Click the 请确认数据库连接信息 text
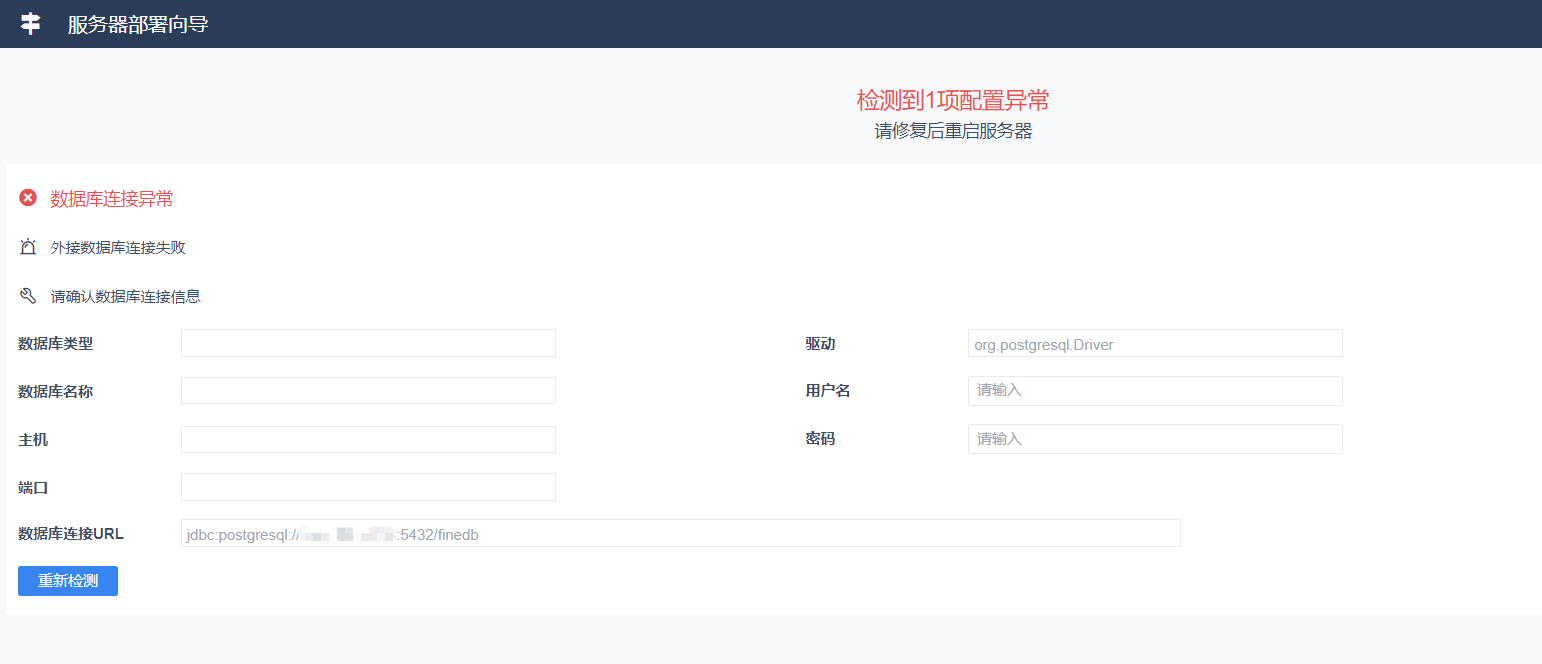Image resolution: width=1542 pixels, height=664 pixels. (x=126, y=297)
